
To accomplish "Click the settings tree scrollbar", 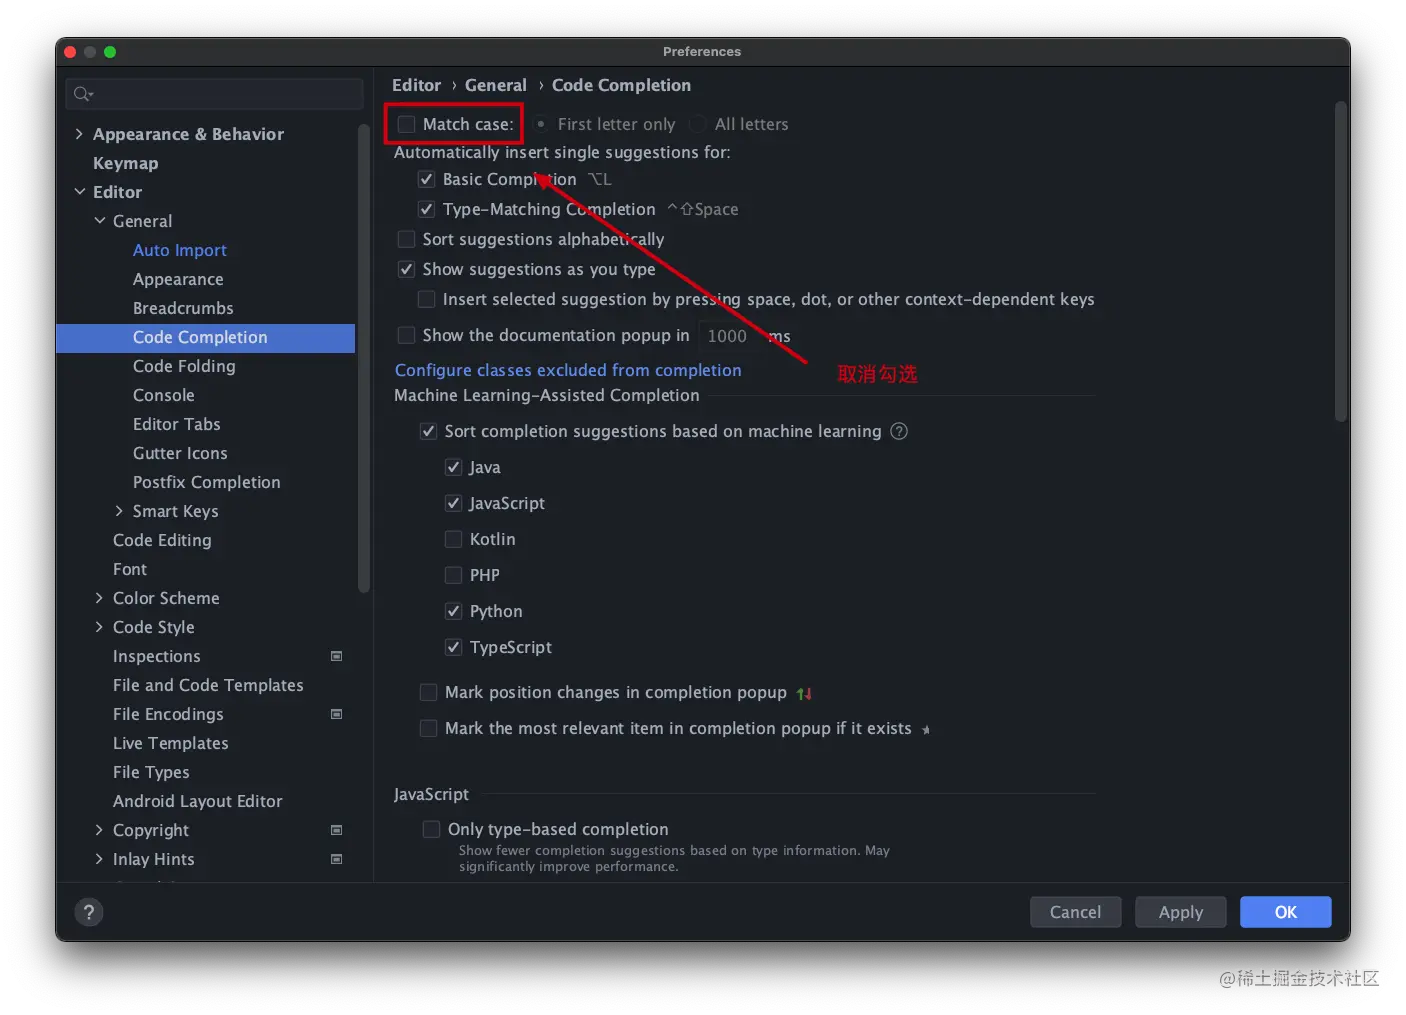I will tap(363, 358).
